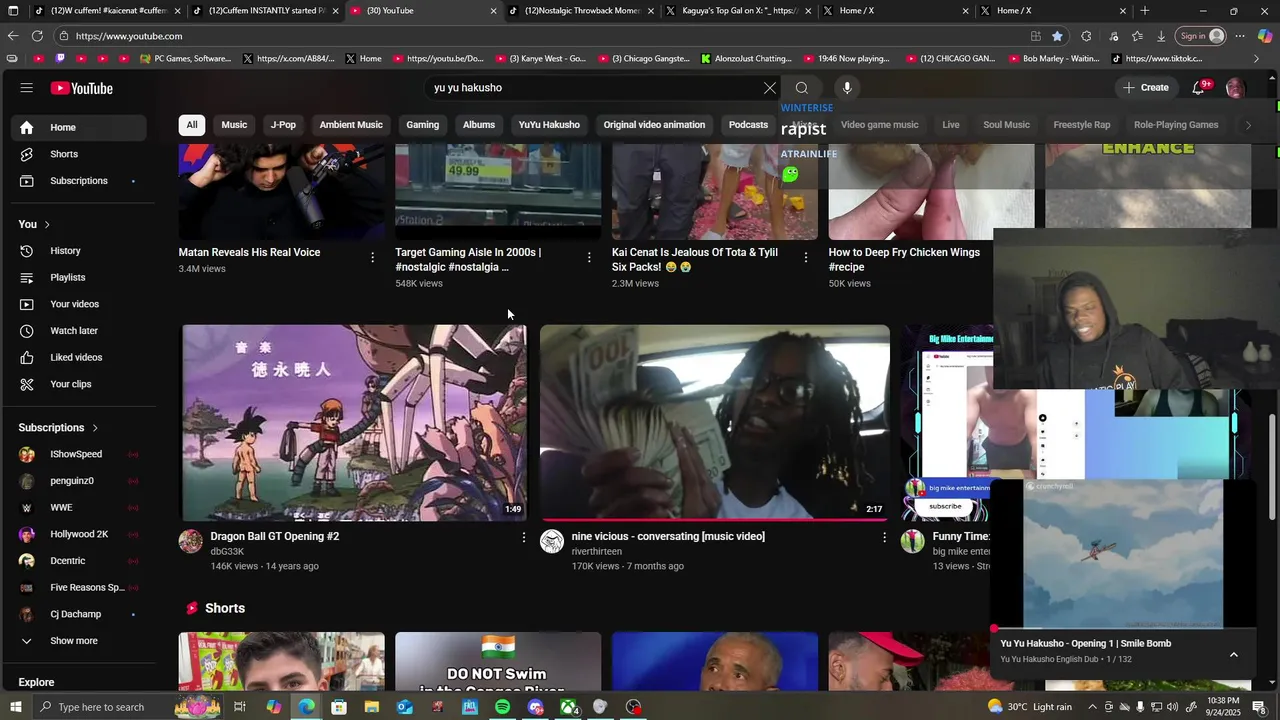Open options for Kai Cenat Is Jealous video

click(806, 257)
